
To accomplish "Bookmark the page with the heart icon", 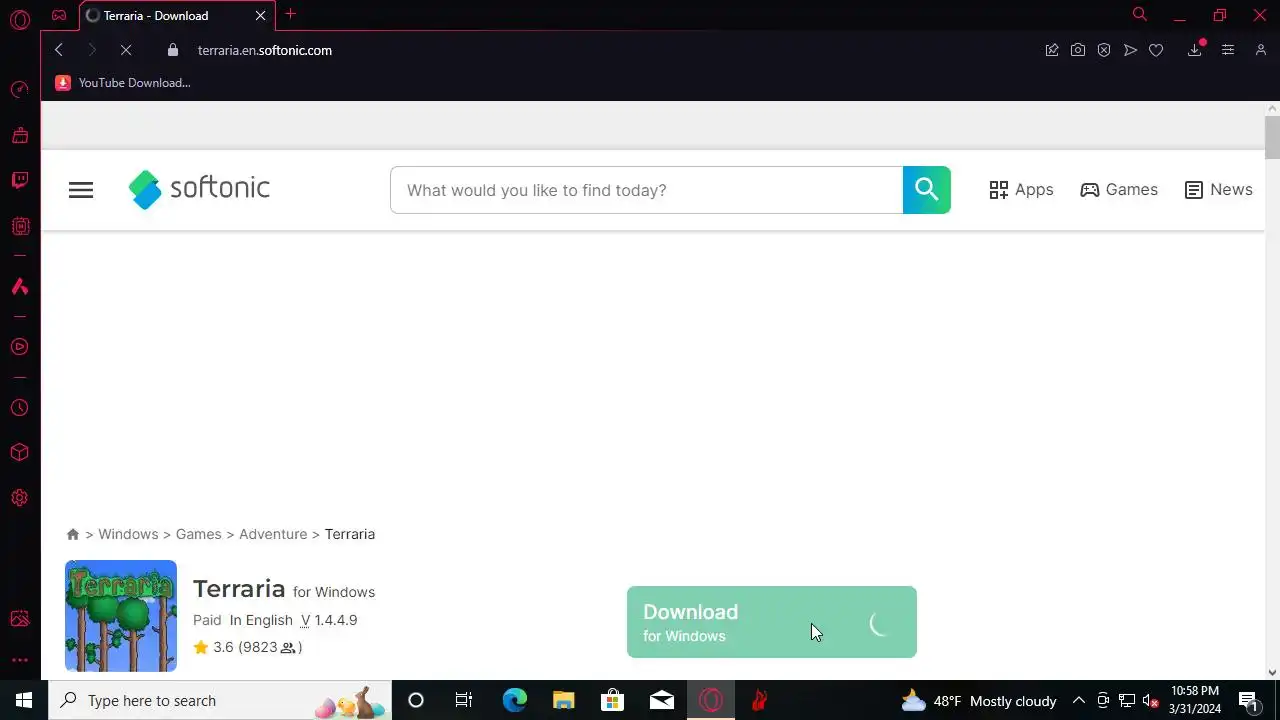I will [x=1156, y=50].
